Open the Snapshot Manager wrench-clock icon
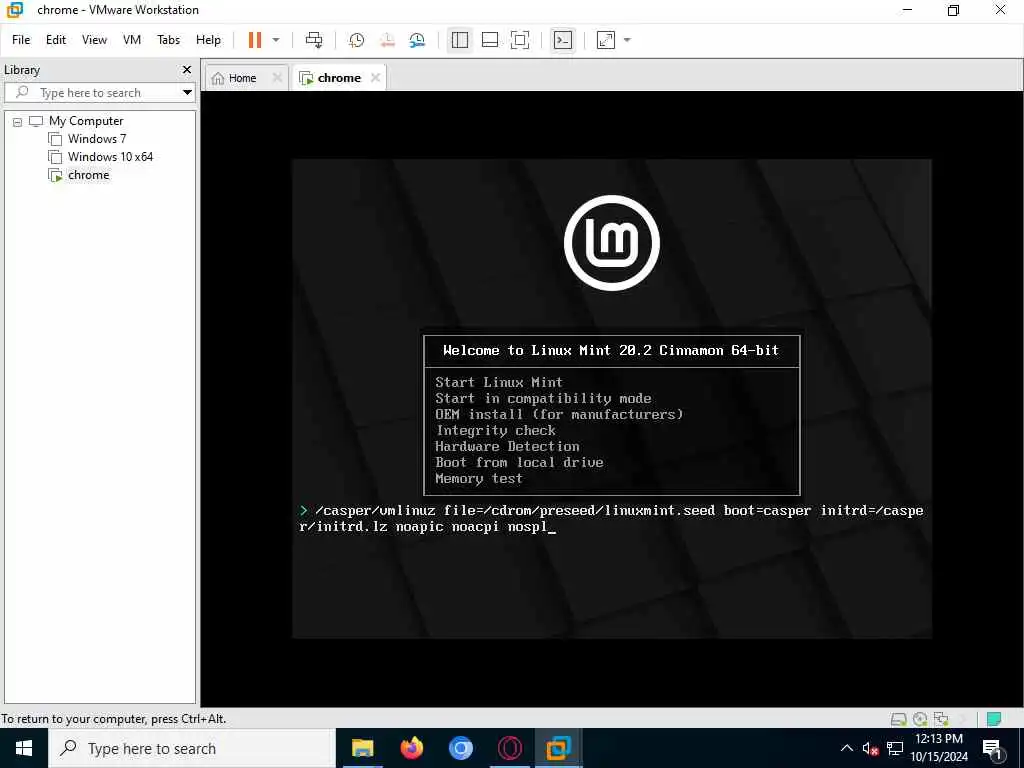The image size is (1024, 768). tap(417, 40)
